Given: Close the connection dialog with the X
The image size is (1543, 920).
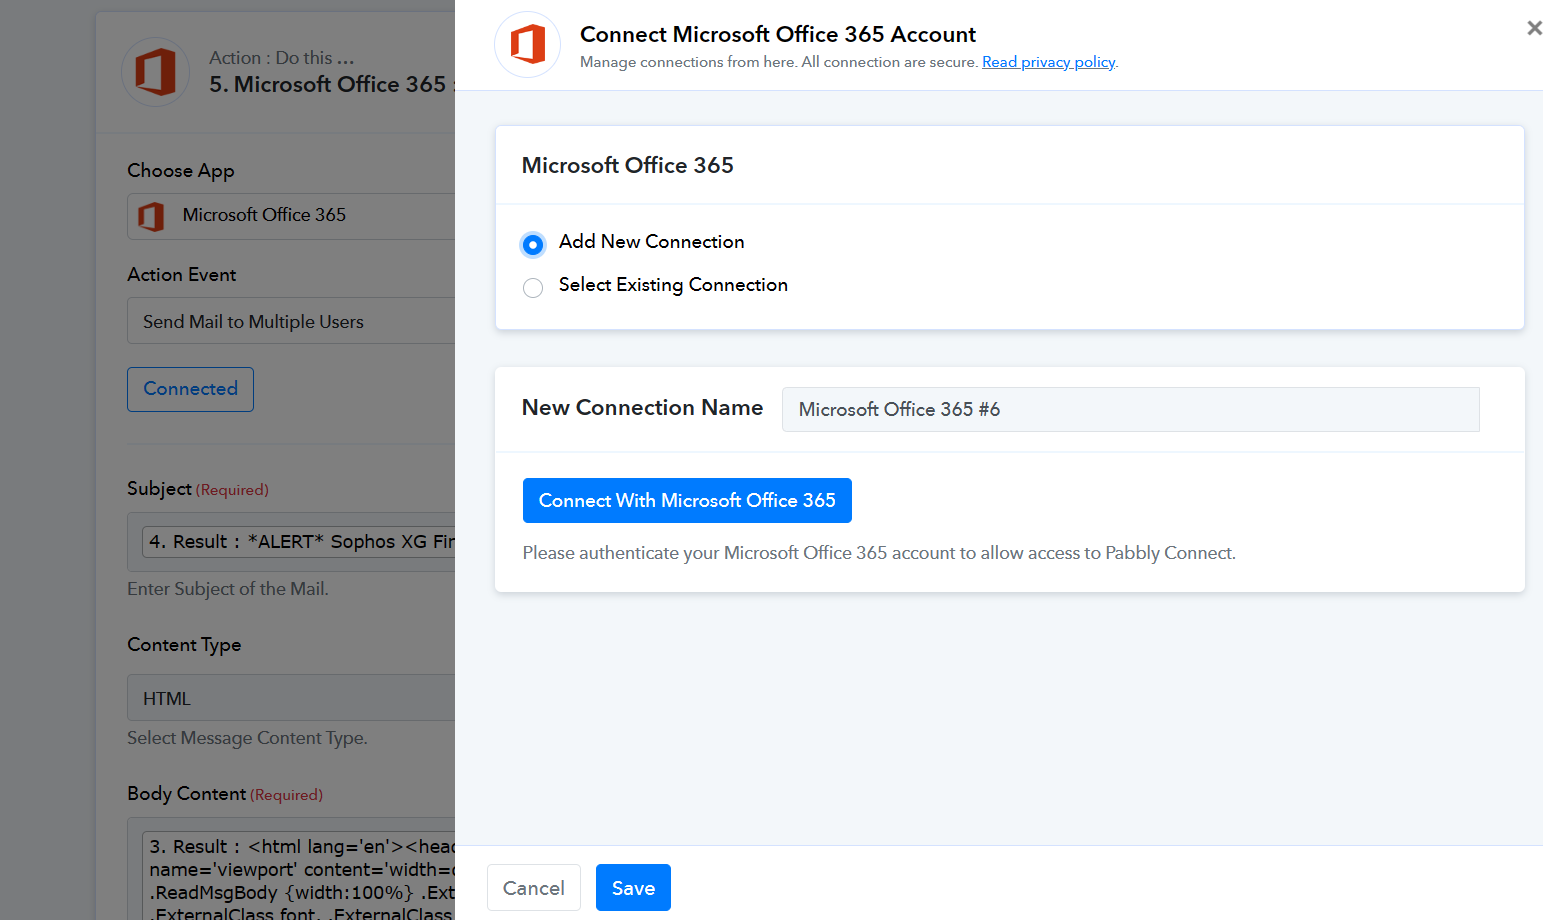Looking at the screenshot, I should pos(1534,28).
